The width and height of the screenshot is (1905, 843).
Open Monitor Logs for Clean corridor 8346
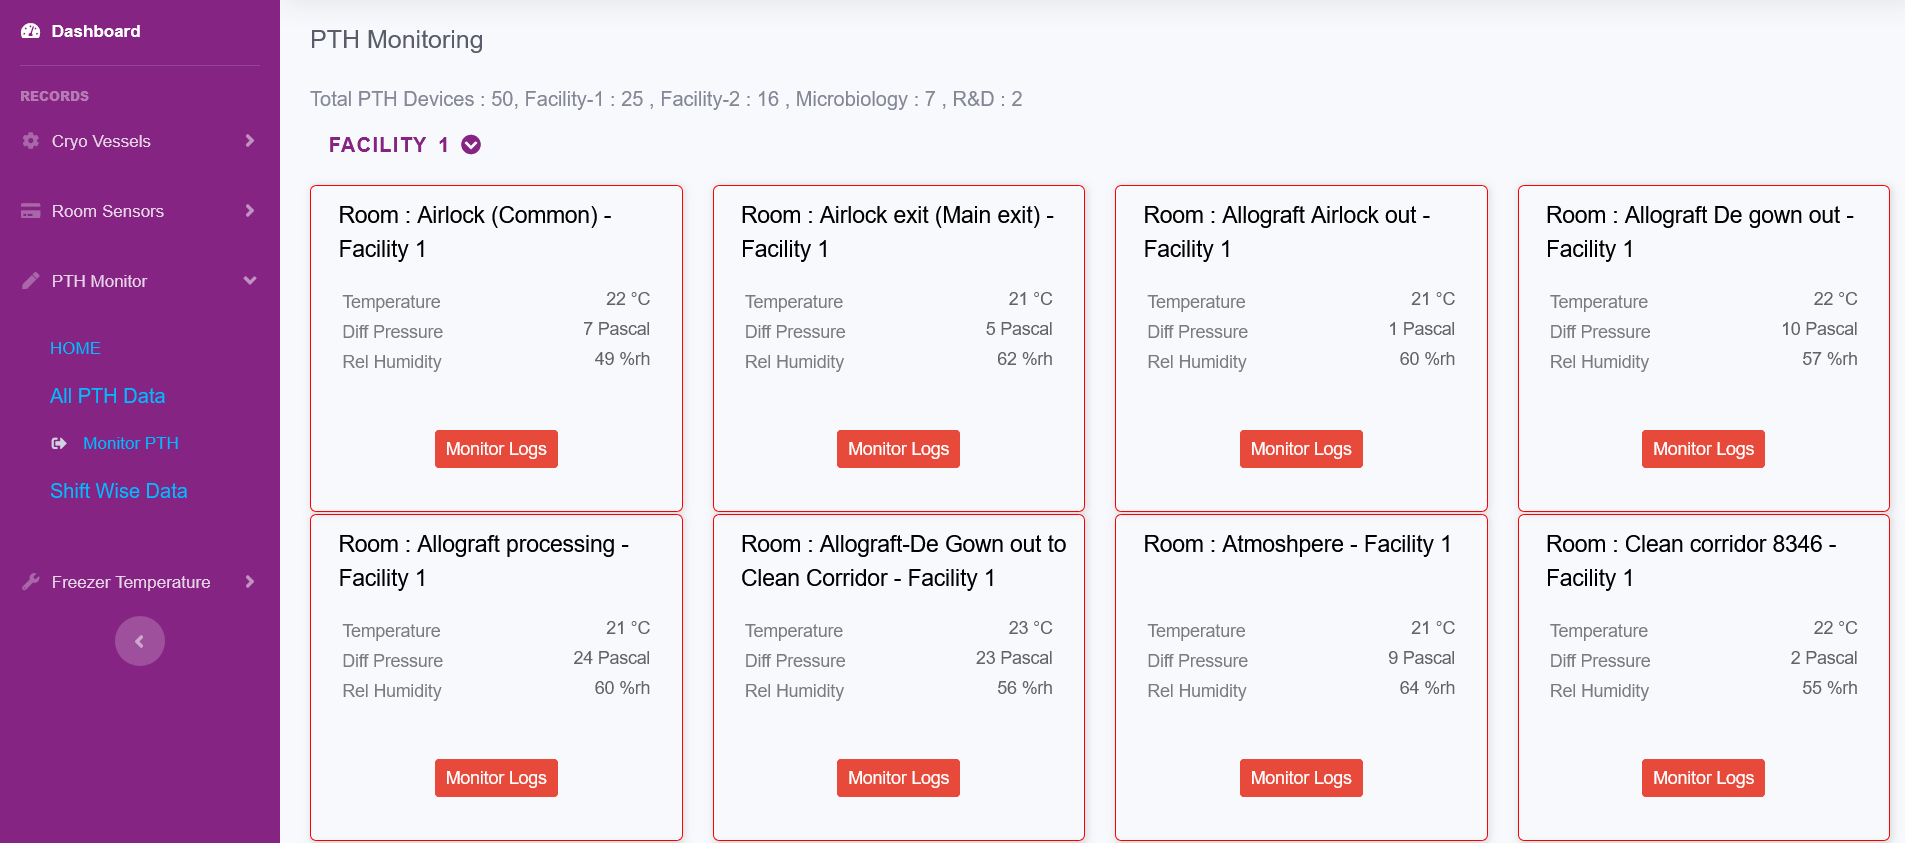coord(1702,778)
